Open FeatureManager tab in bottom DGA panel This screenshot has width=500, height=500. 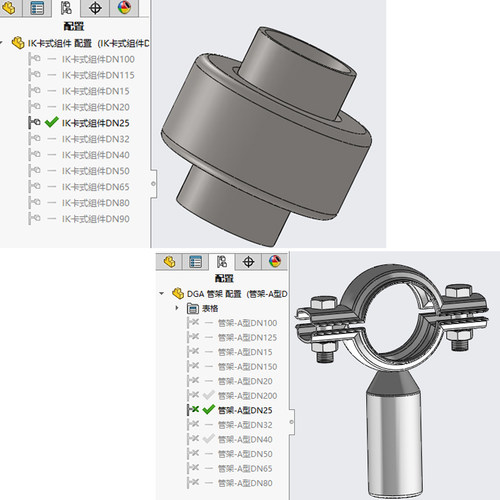click(169, 261)
